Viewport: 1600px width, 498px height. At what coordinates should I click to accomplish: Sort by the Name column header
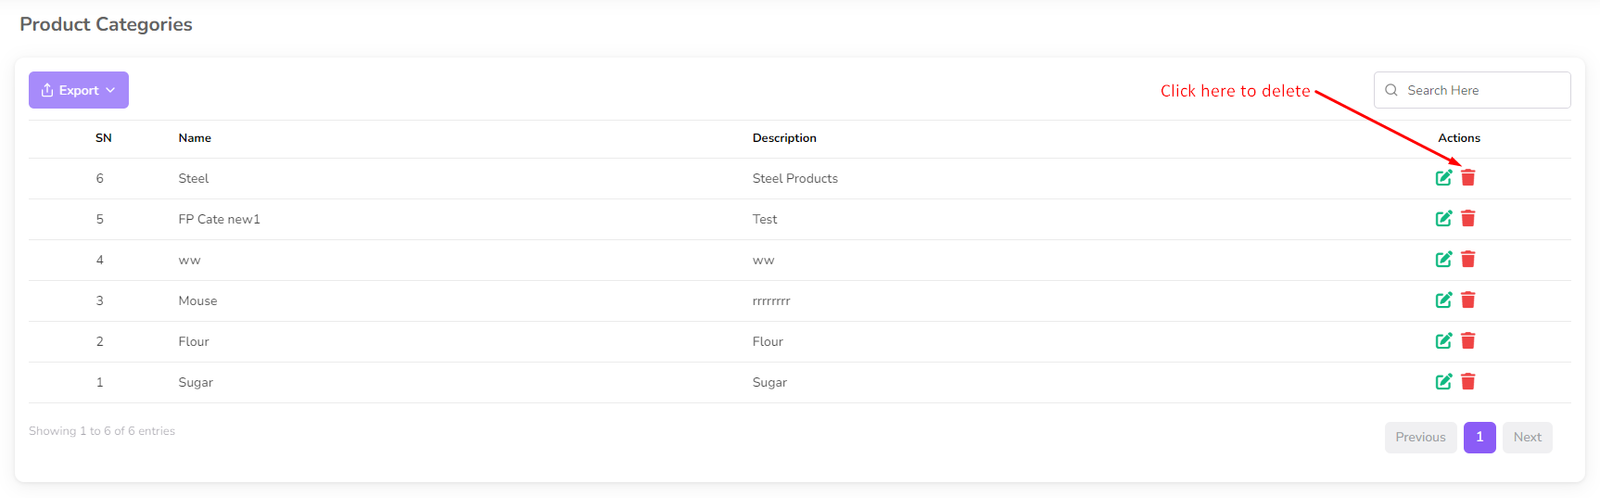pos(195,138)
